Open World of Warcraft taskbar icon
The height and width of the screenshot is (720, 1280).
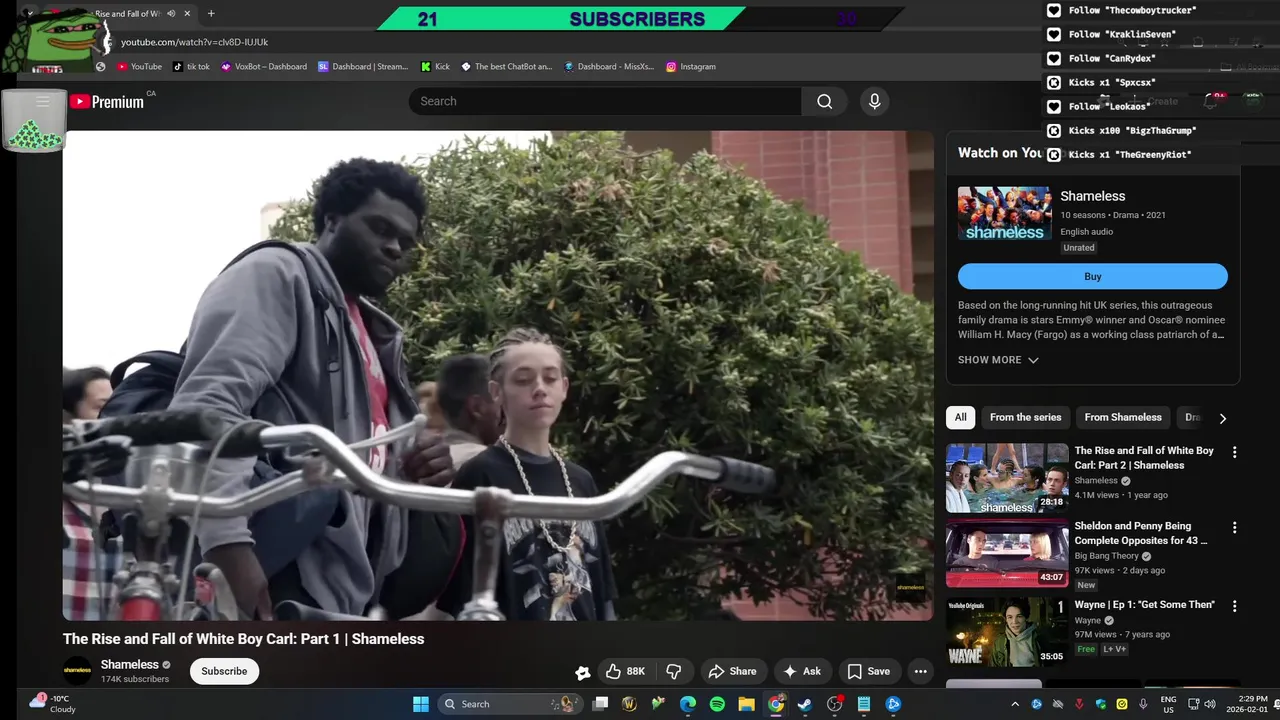click(629, 704)
